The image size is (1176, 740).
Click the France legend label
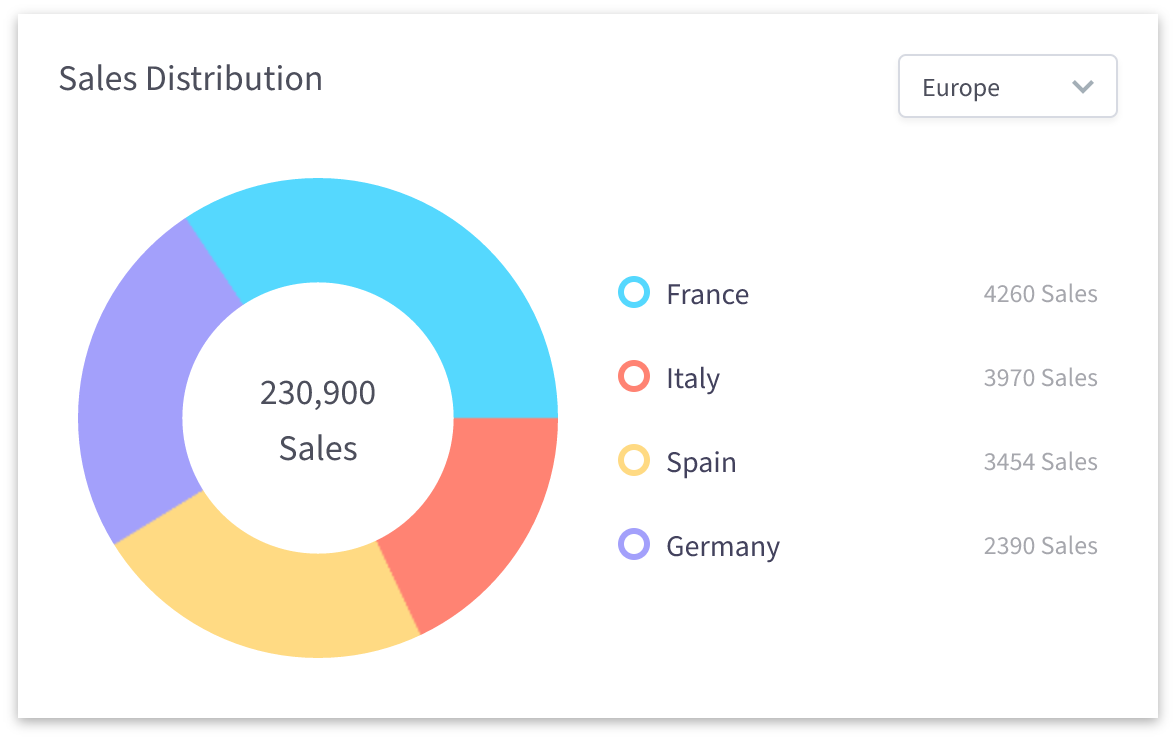[707, 294]
